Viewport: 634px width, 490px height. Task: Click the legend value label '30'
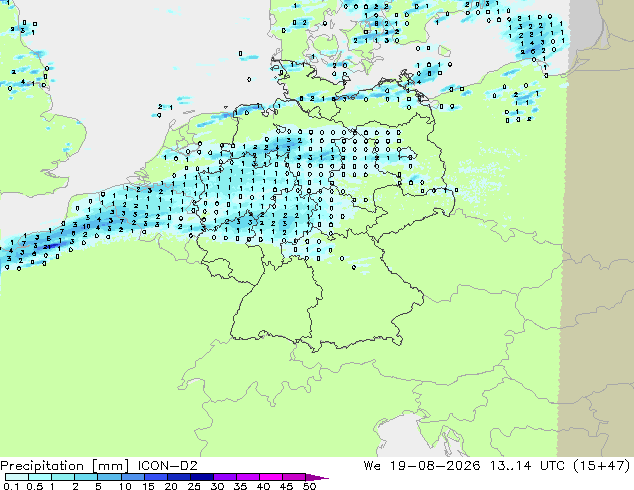(217, 486)
